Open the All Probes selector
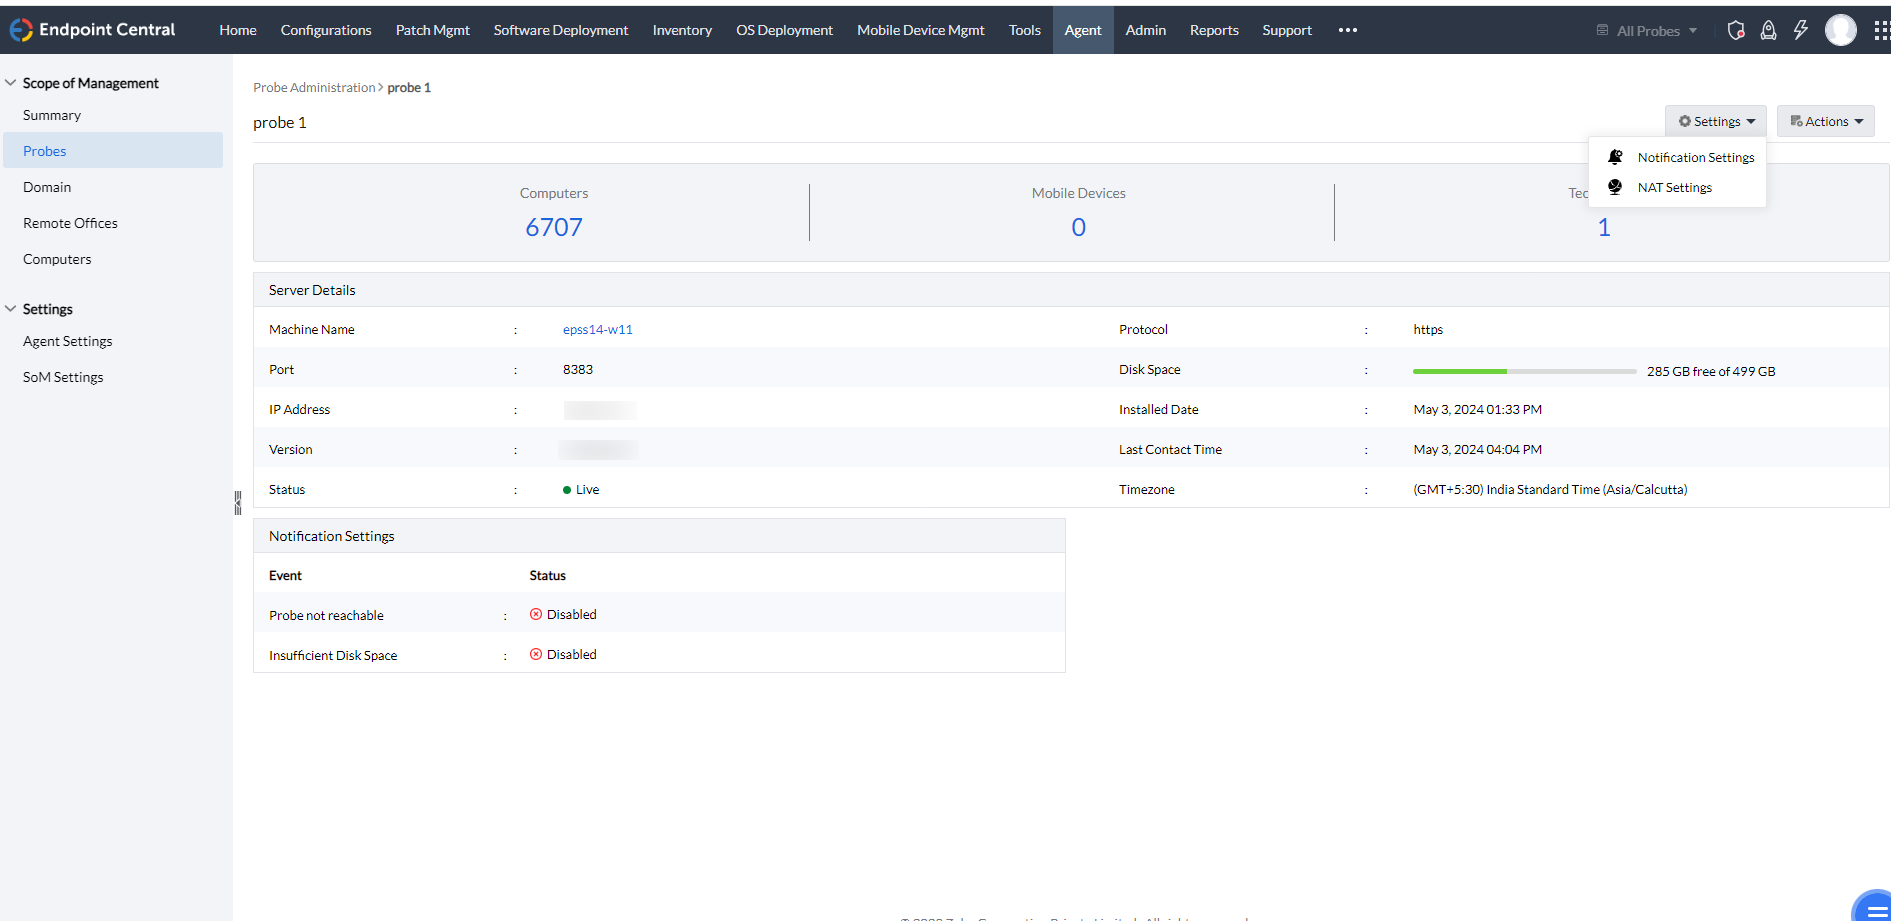 click(x=1648, y=31)
